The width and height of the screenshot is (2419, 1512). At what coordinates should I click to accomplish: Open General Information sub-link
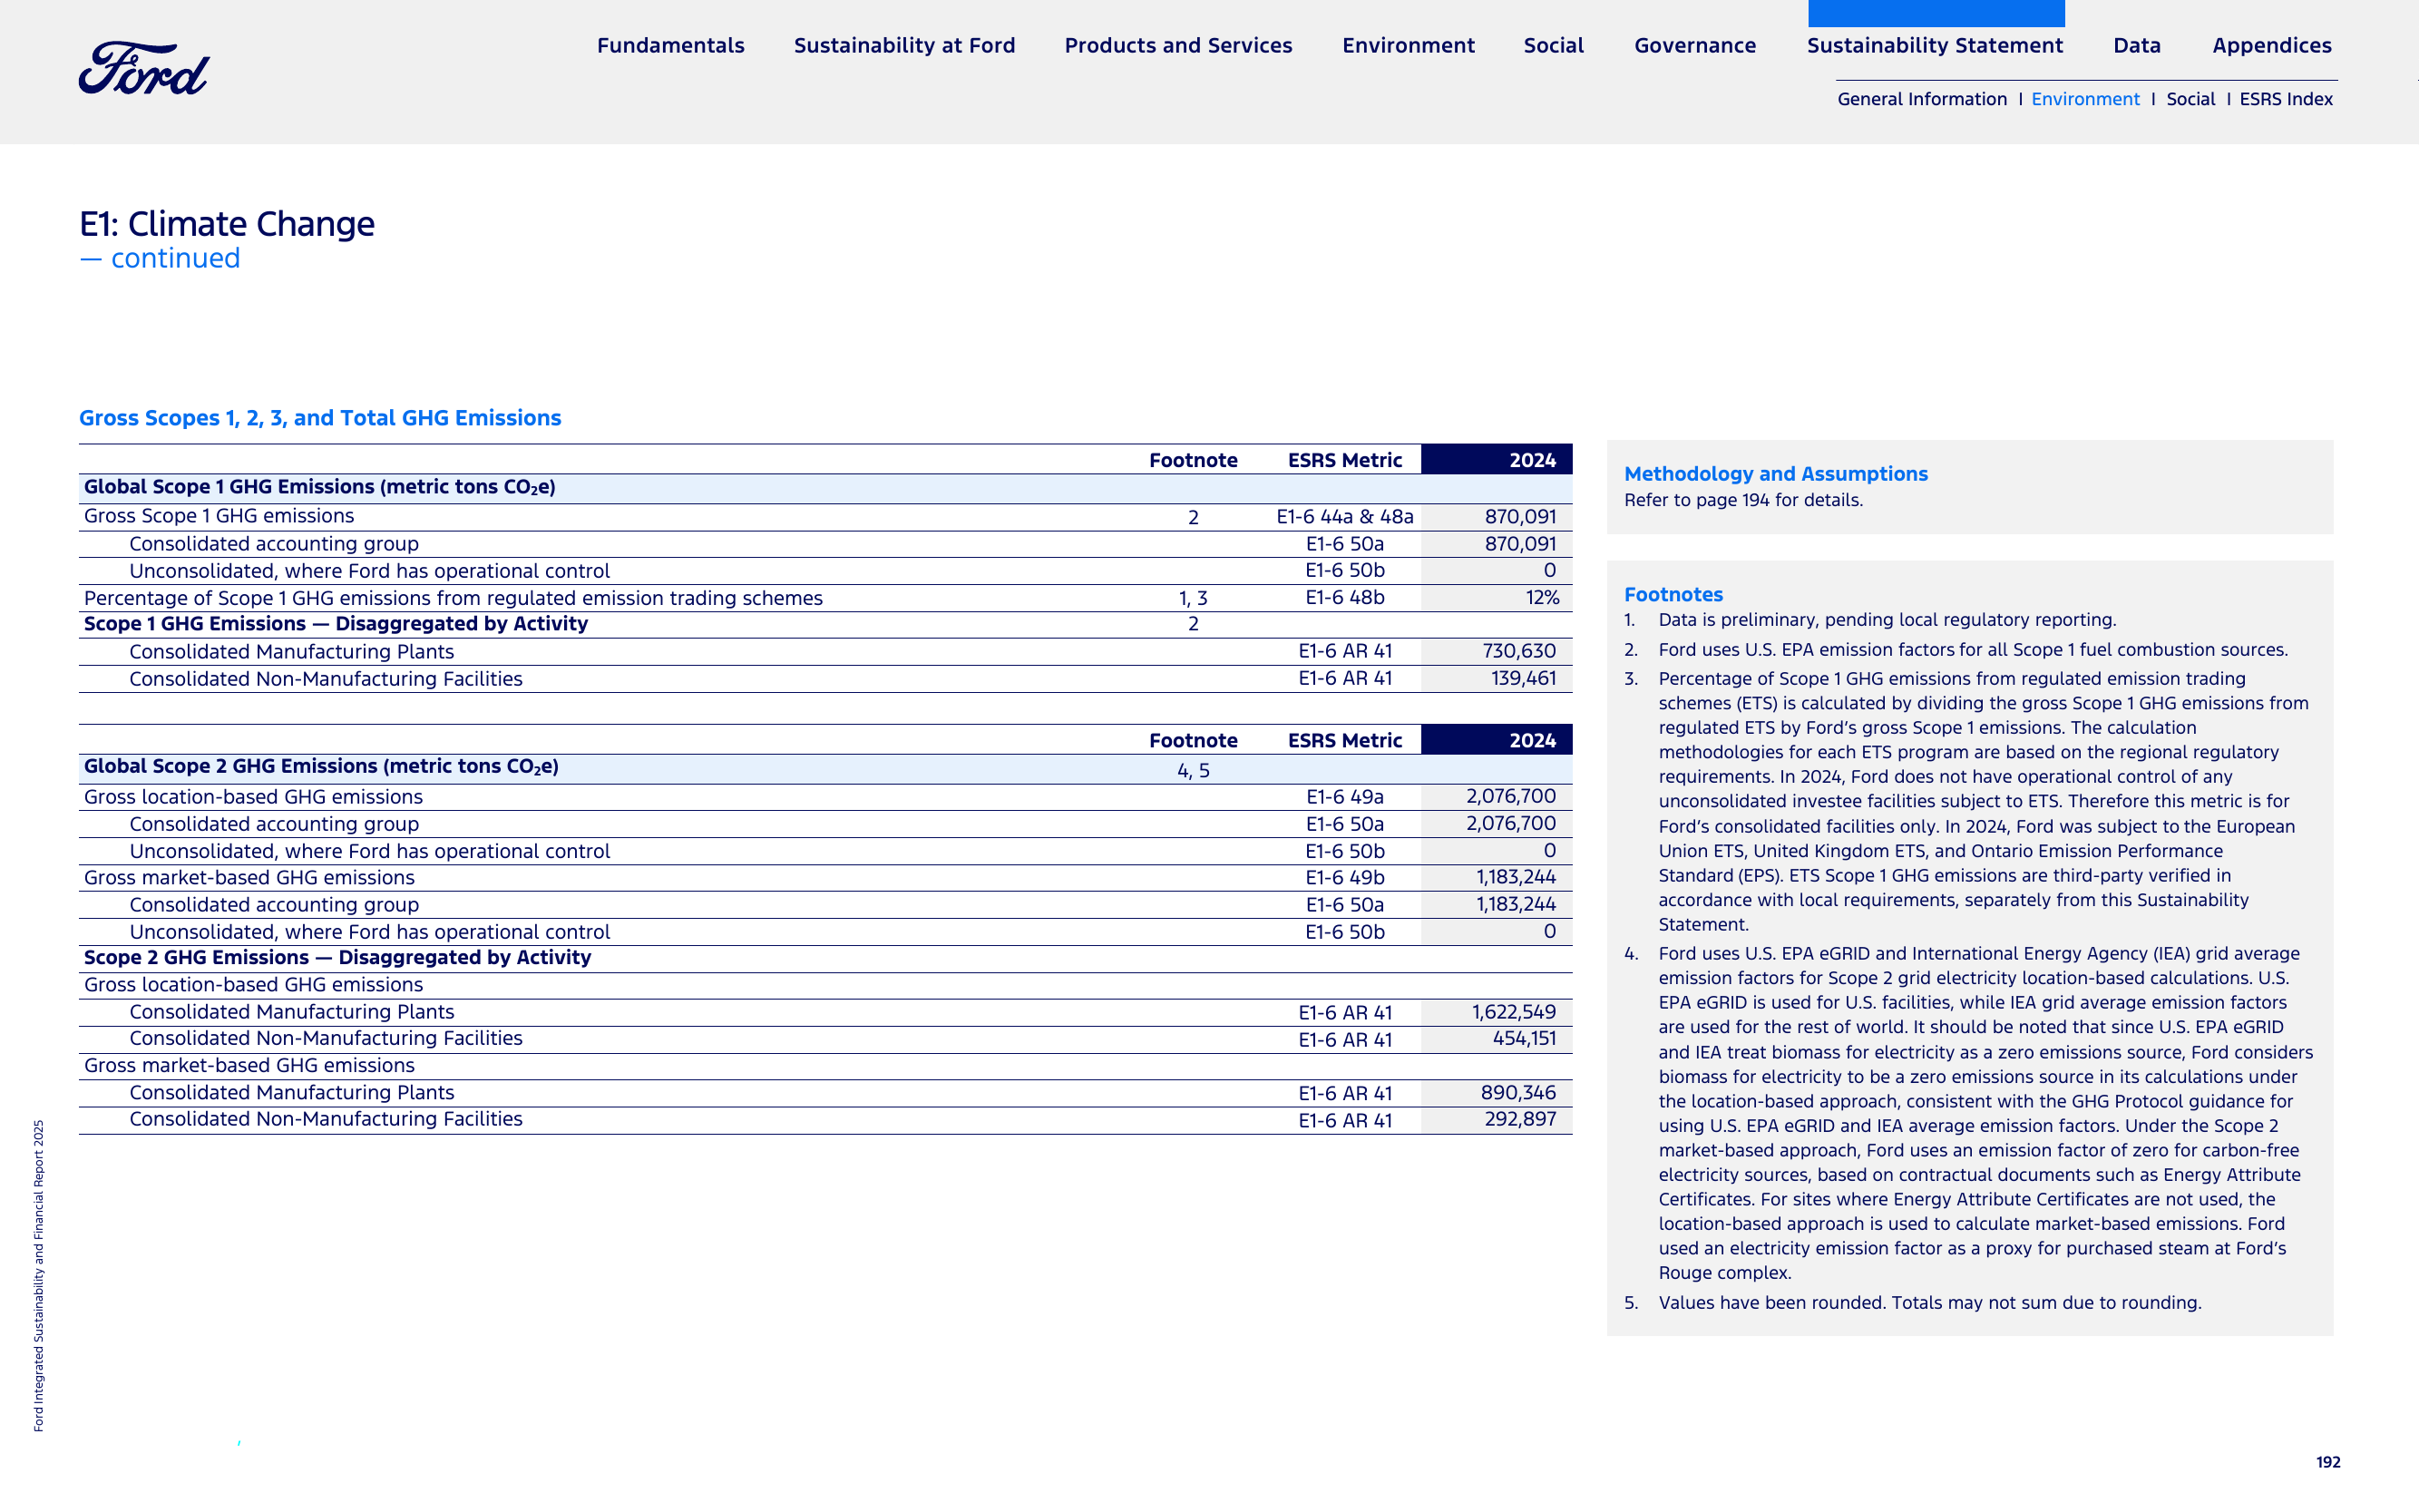1922,99
